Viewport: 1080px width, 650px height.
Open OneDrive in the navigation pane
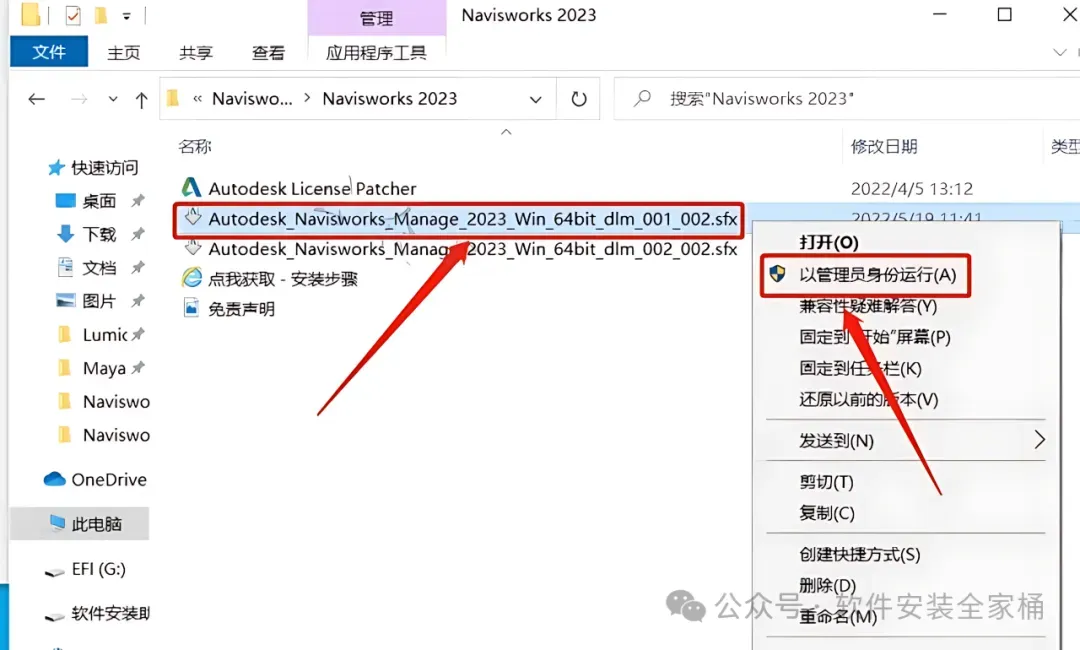[x=109, y=479]
